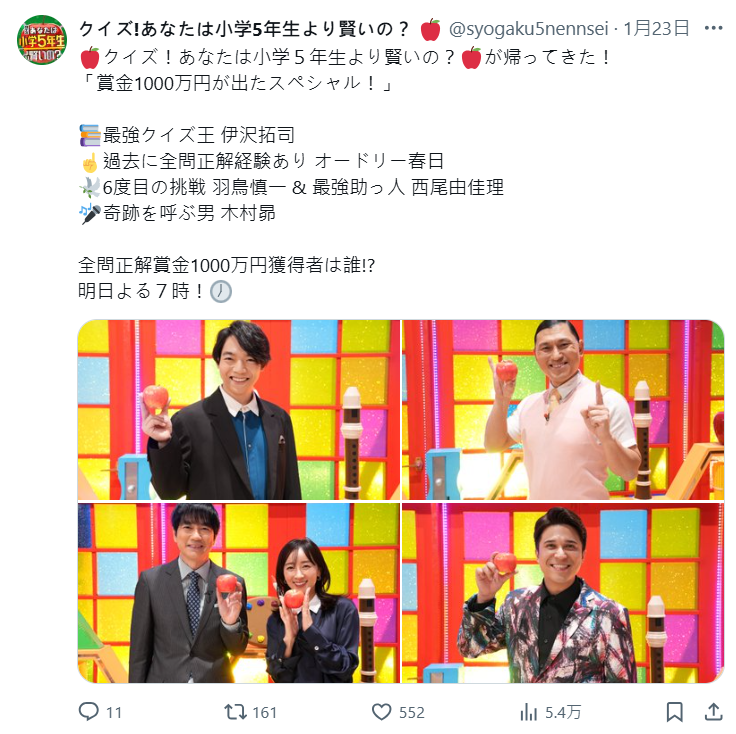Open the reply comment icon
Viewport: 736px width, 734px height.
pyautogui.click(x=88, y=711)
